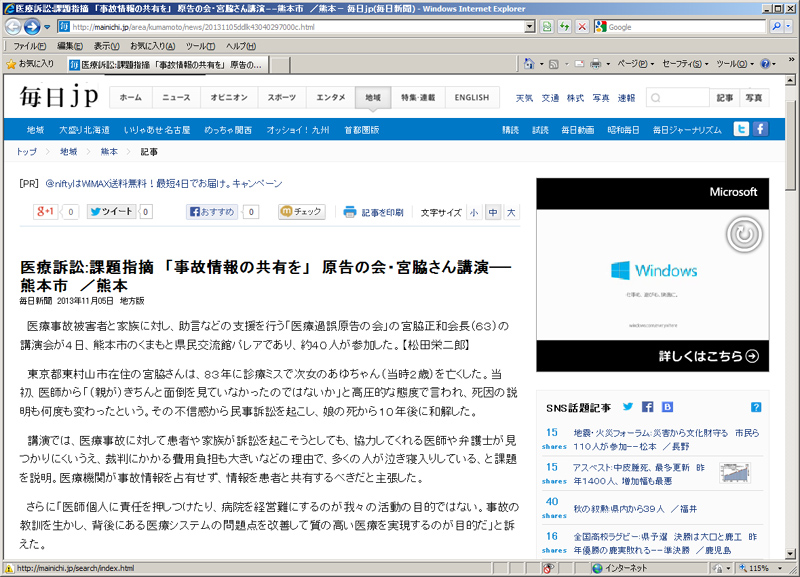
Task: Click the Read mail icon in command bar
Action: pos(579,64)
